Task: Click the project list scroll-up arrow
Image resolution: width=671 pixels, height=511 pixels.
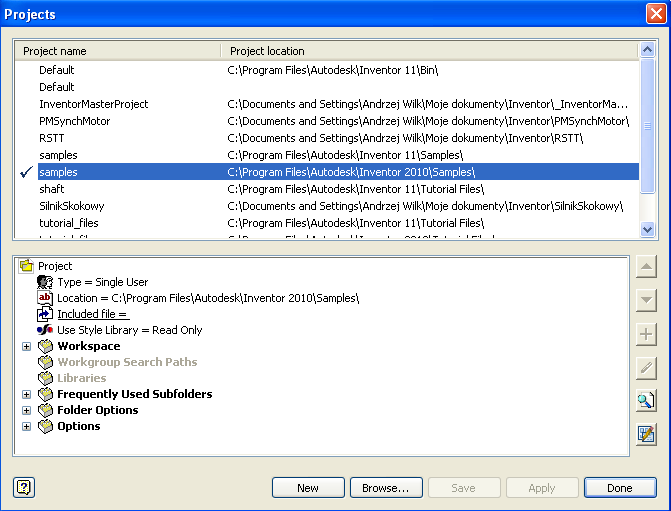Action: 647,50
